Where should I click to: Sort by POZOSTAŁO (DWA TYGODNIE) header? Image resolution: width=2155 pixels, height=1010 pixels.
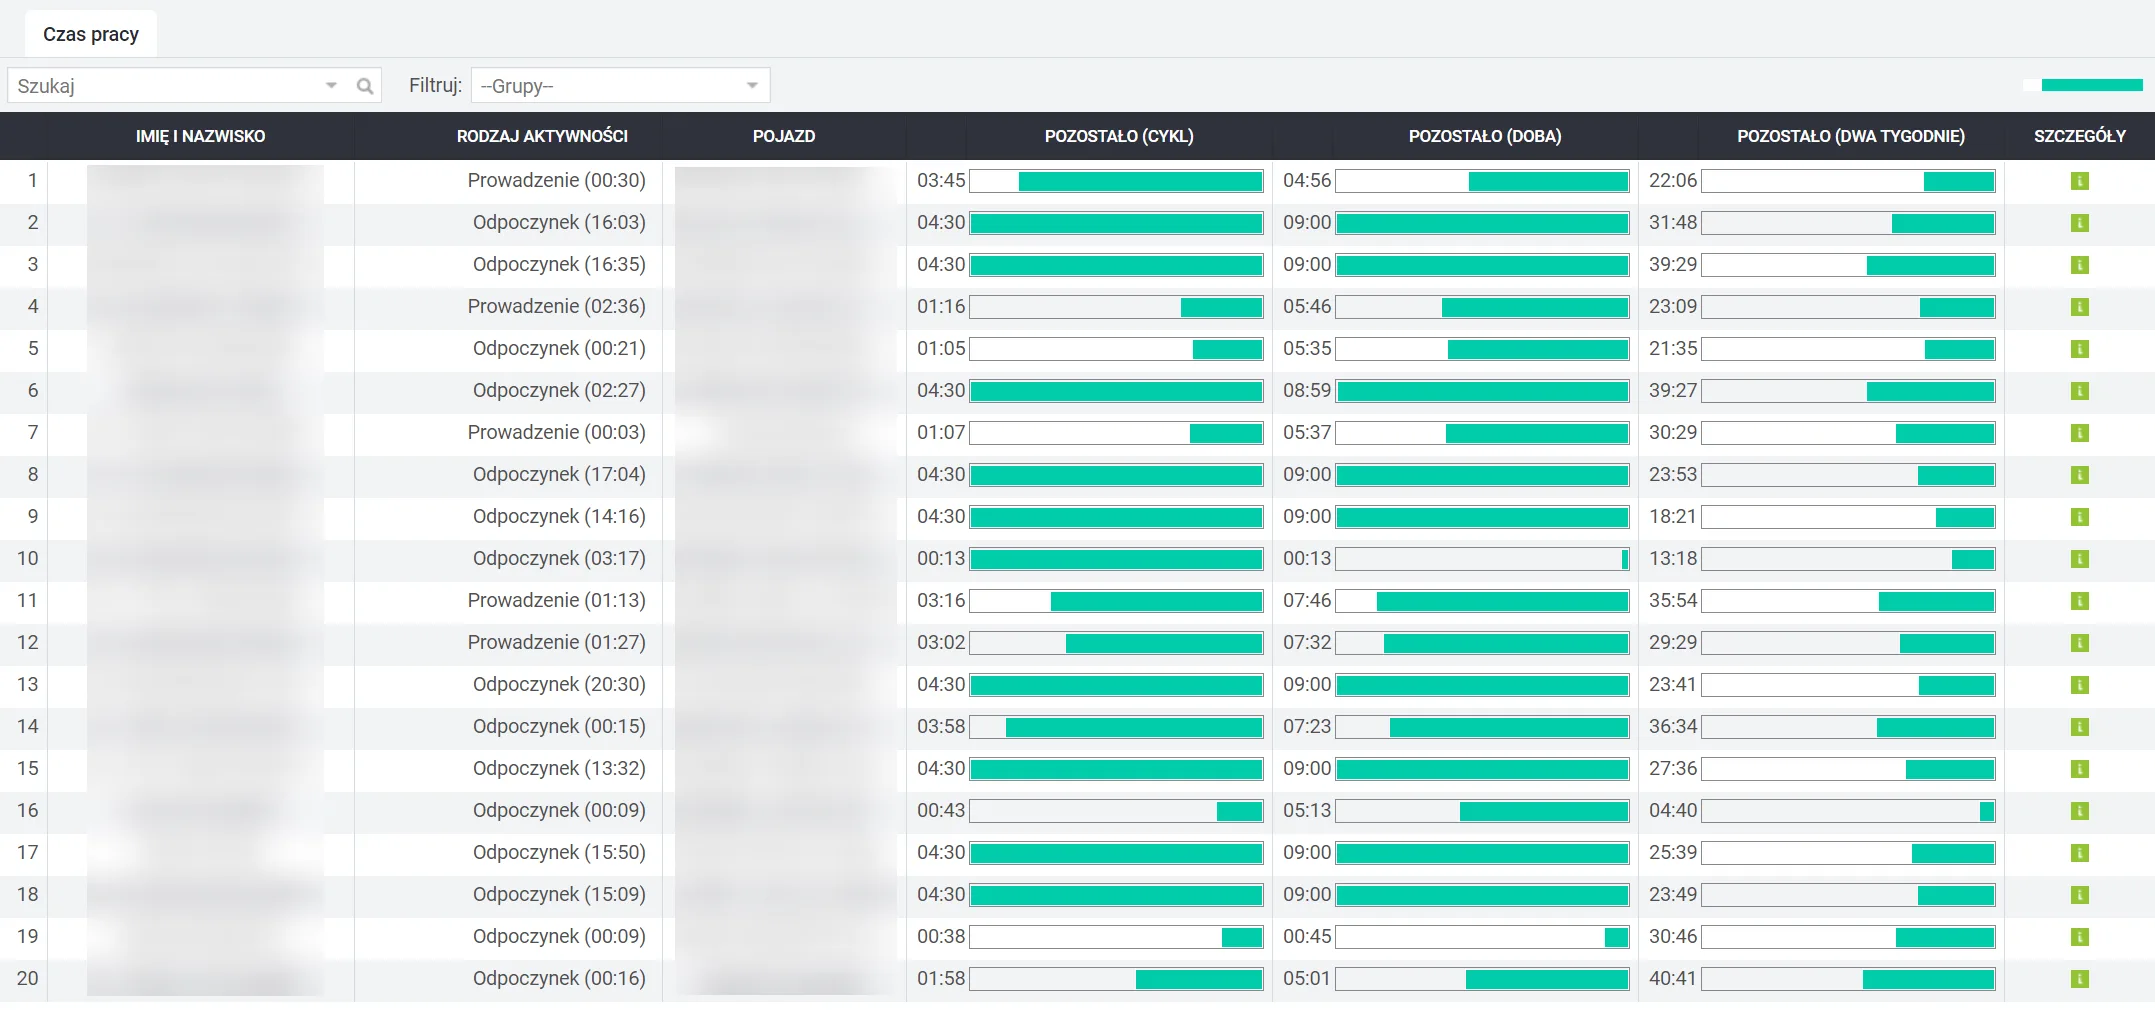1851,136
